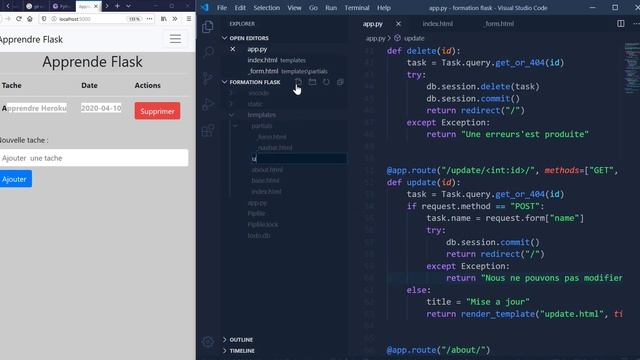The image size is (640, 360).
Task: Click the zoom level badge in address bar
Action: click(x=134, y=19)
